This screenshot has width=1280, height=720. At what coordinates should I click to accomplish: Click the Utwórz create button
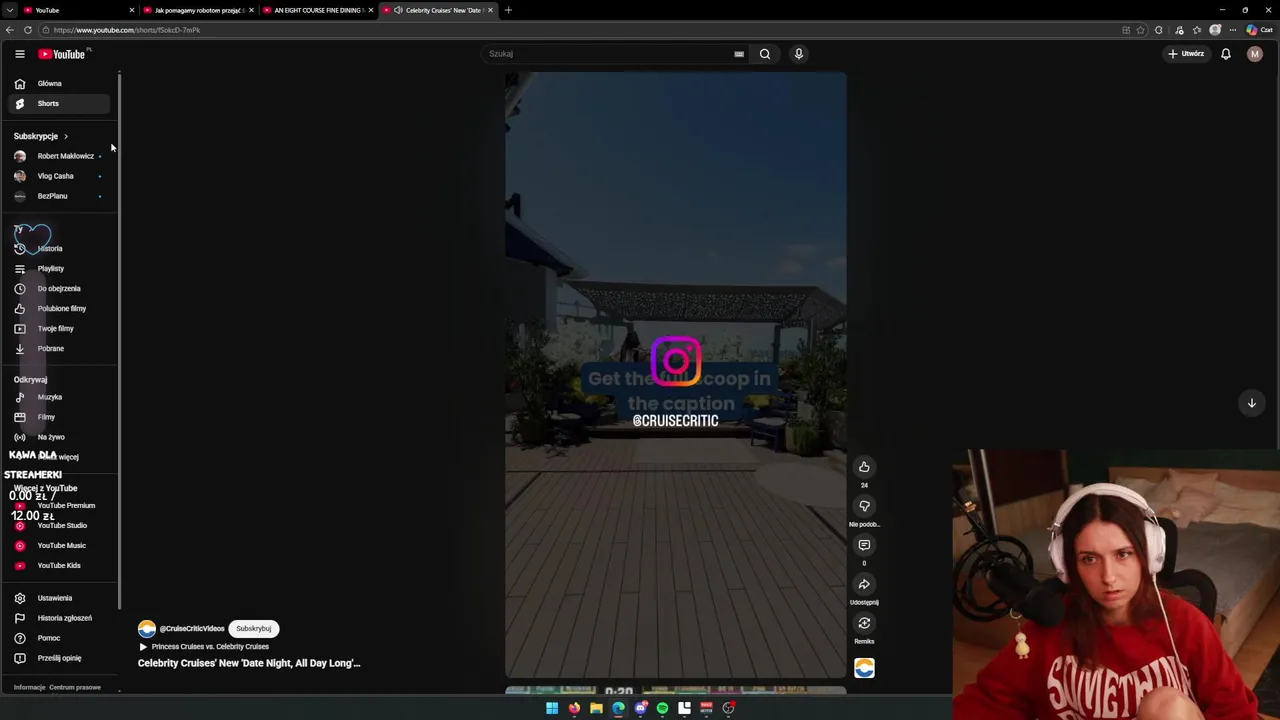coord(1186,54)
